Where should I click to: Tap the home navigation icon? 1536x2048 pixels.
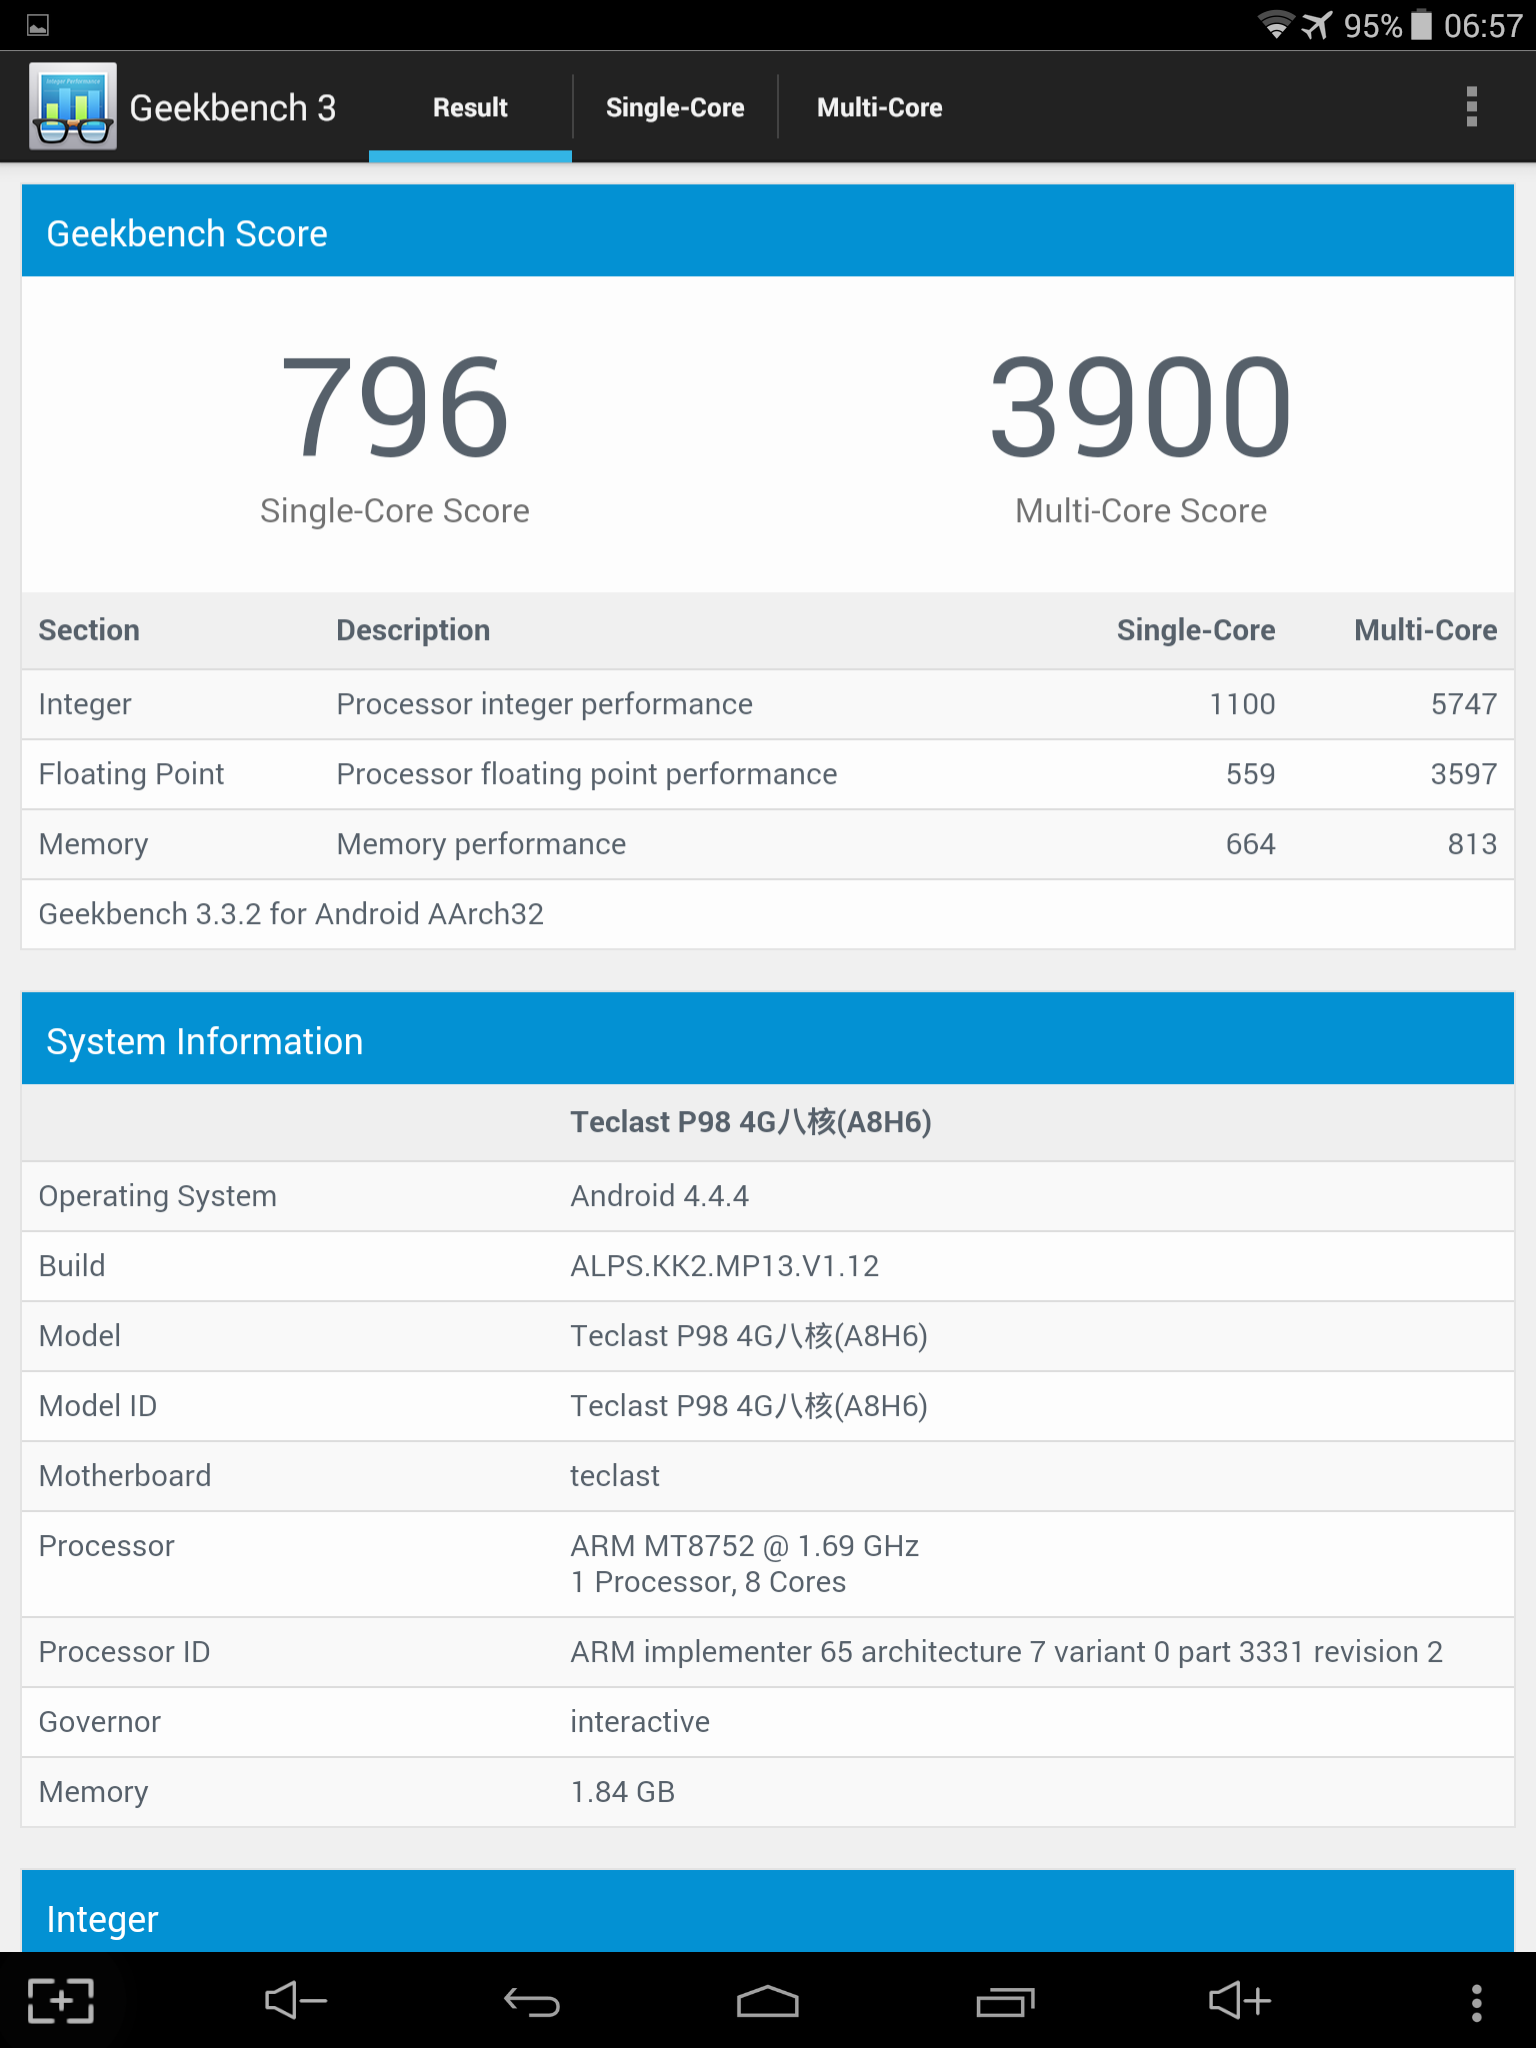coord(768,2001)
